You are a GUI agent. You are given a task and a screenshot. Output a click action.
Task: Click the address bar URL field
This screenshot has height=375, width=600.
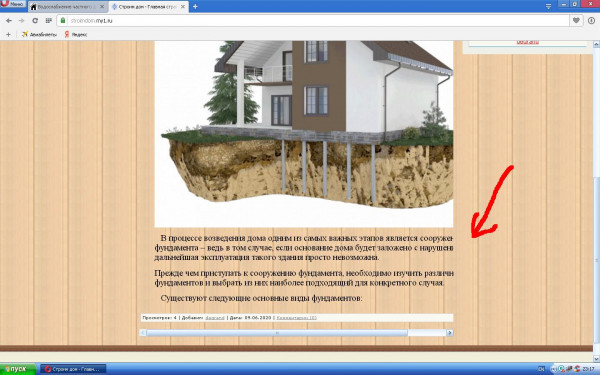click(x=314, y=21)
